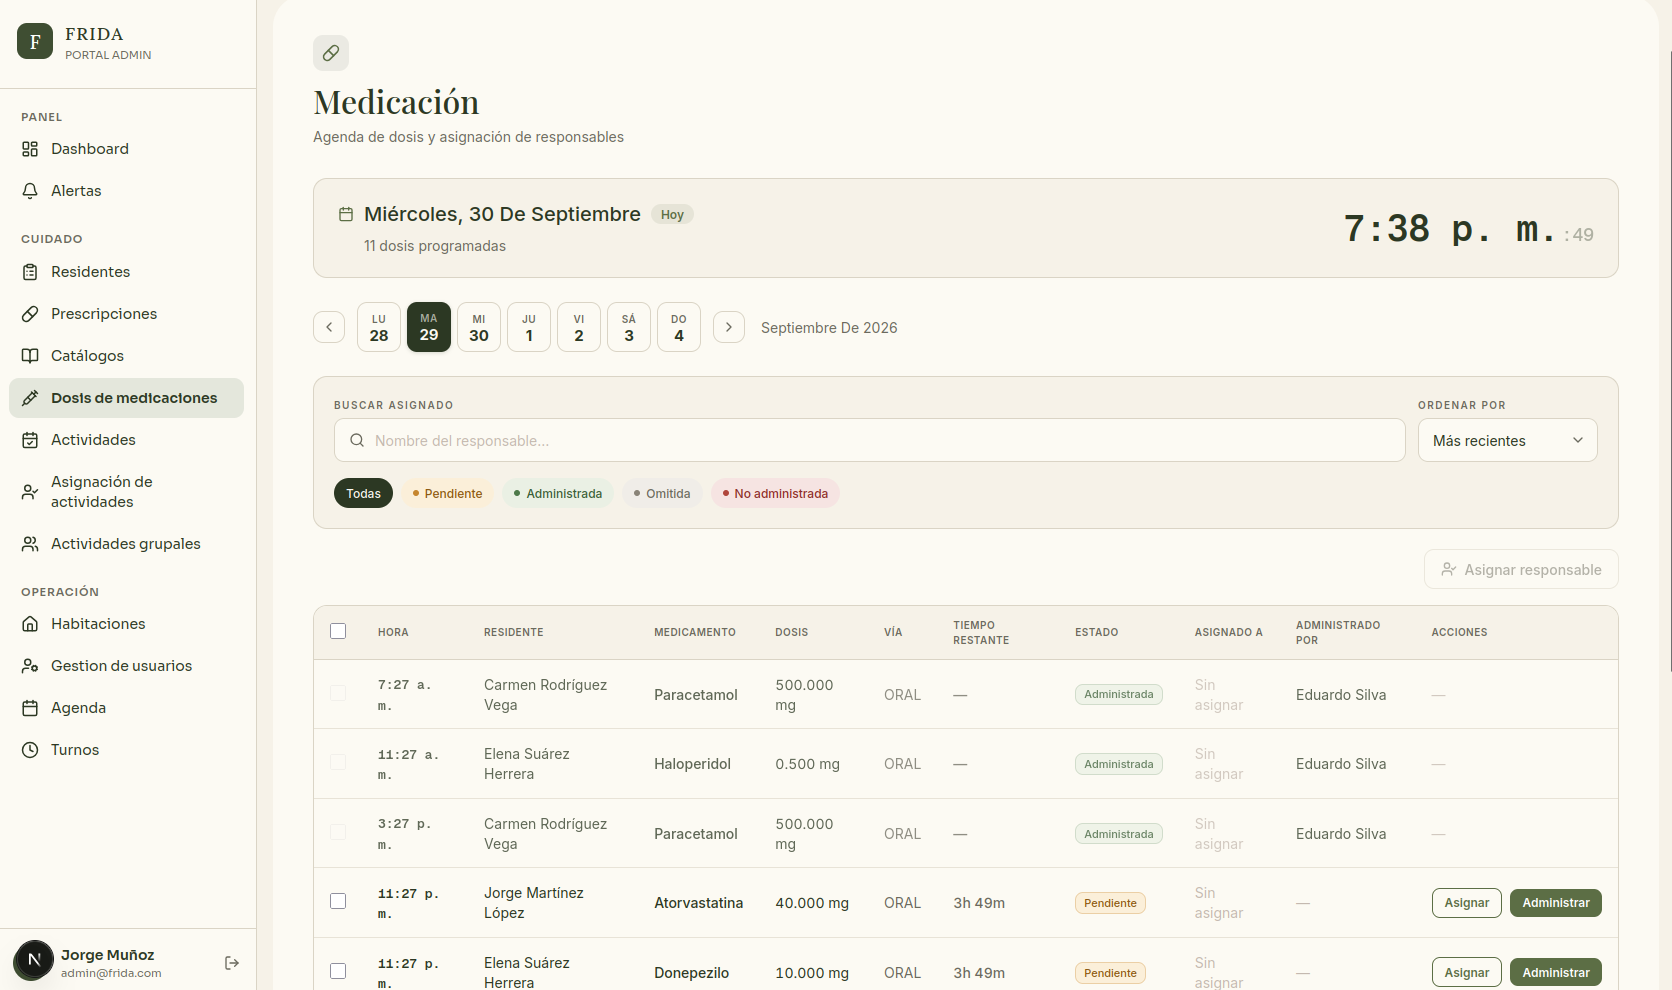Image resolution: width=1672 pixels, height=990 pixels.
Task: Open the Alertas bell icon
Action: click(30, 191)
